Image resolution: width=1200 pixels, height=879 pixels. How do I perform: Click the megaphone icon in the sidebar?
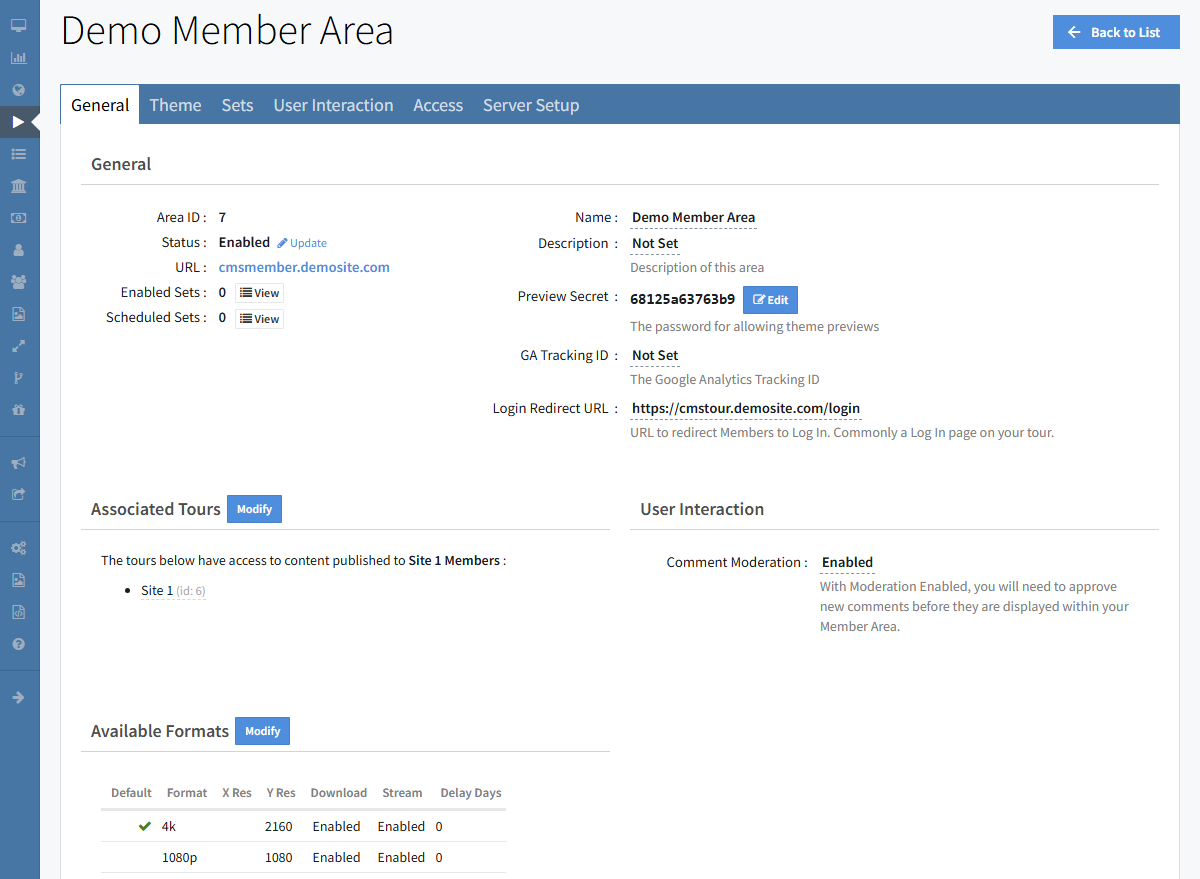tap(18, 463)
